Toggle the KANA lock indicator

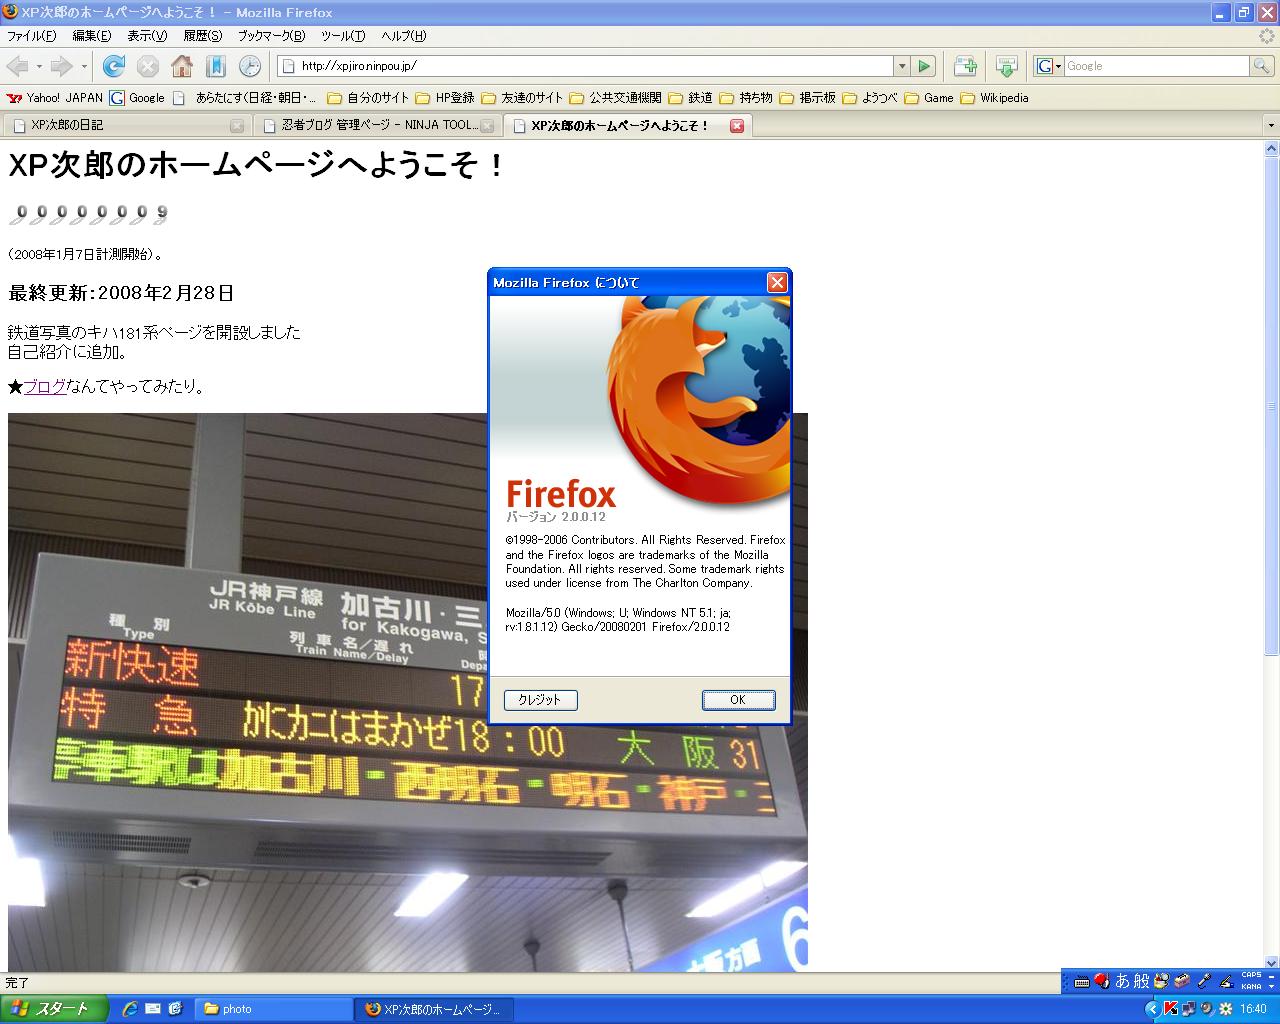tap(1251, 987)
